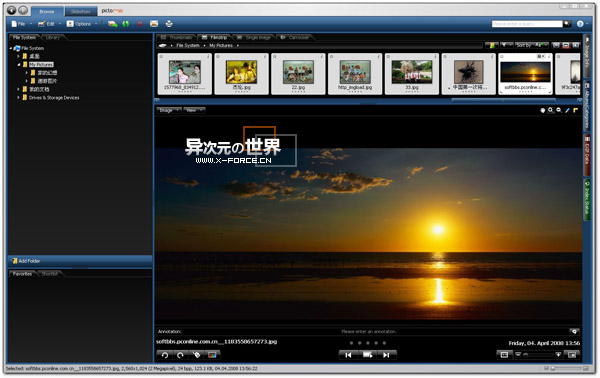600x378 pixels.
Task: Select the My Pictures folder
Action: [x=41, y=65]
